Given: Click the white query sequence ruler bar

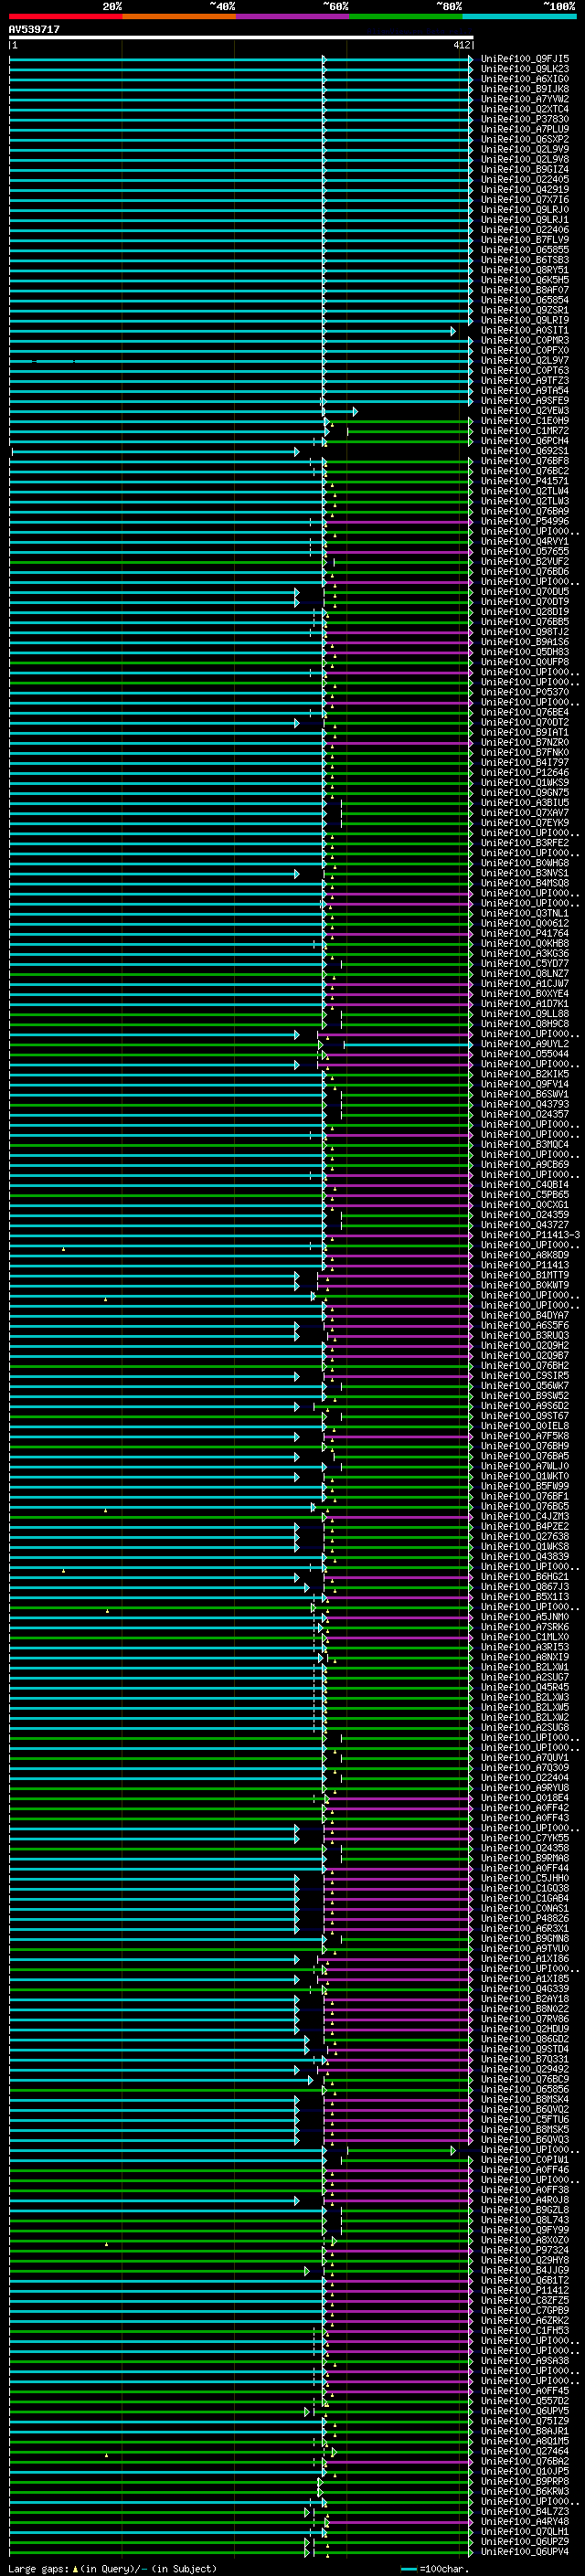Looking at the screenshot, I should coord(241,37).
